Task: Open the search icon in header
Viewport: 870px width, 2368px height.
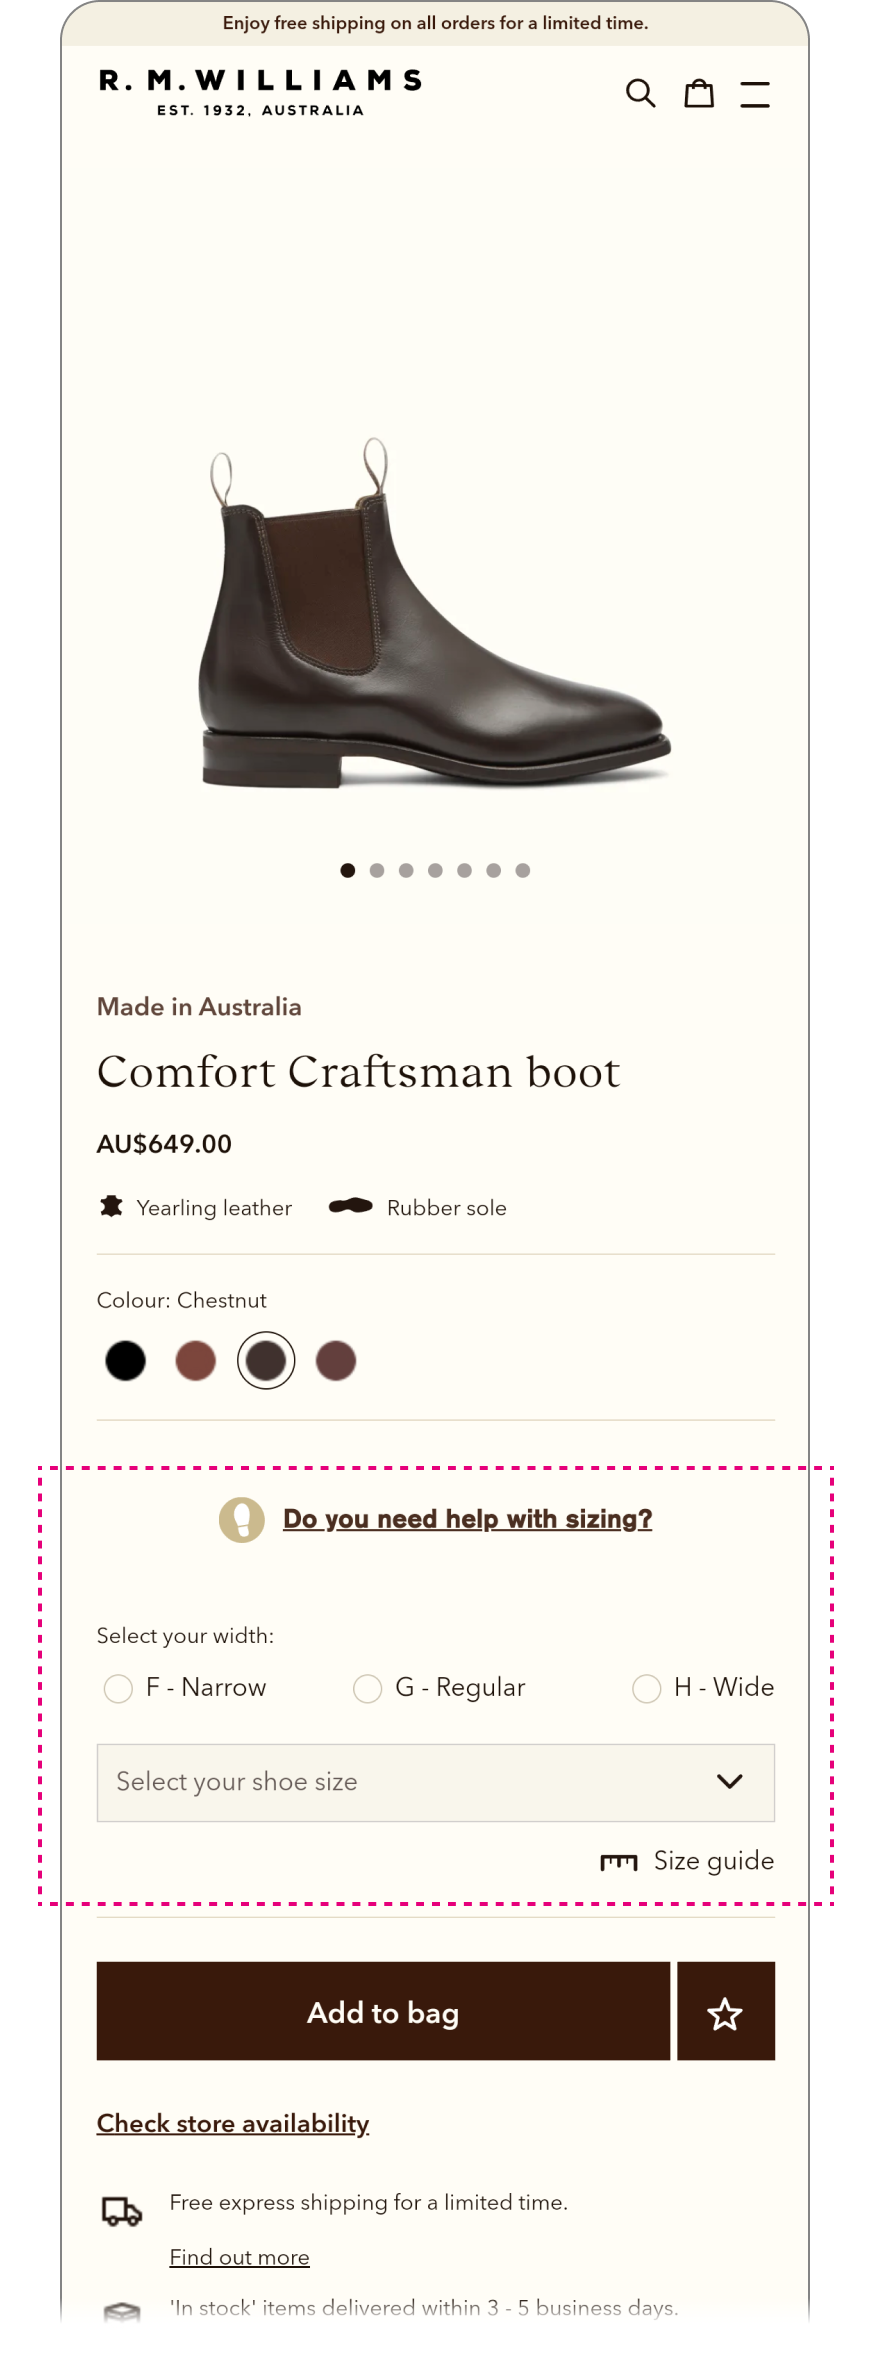Action: click(640, 93)
